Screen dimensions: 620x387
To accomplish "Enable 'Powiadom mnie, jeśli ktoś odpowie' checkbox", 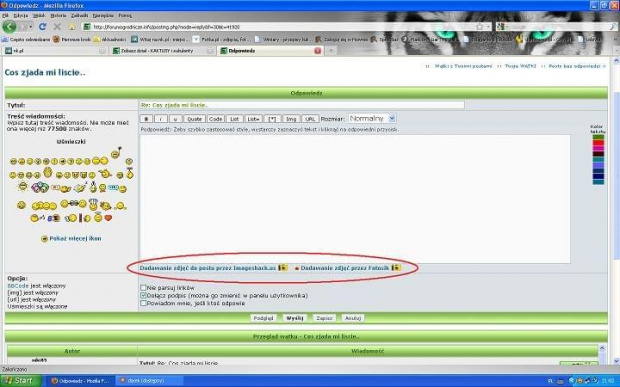I will click(x=144, y=303).
